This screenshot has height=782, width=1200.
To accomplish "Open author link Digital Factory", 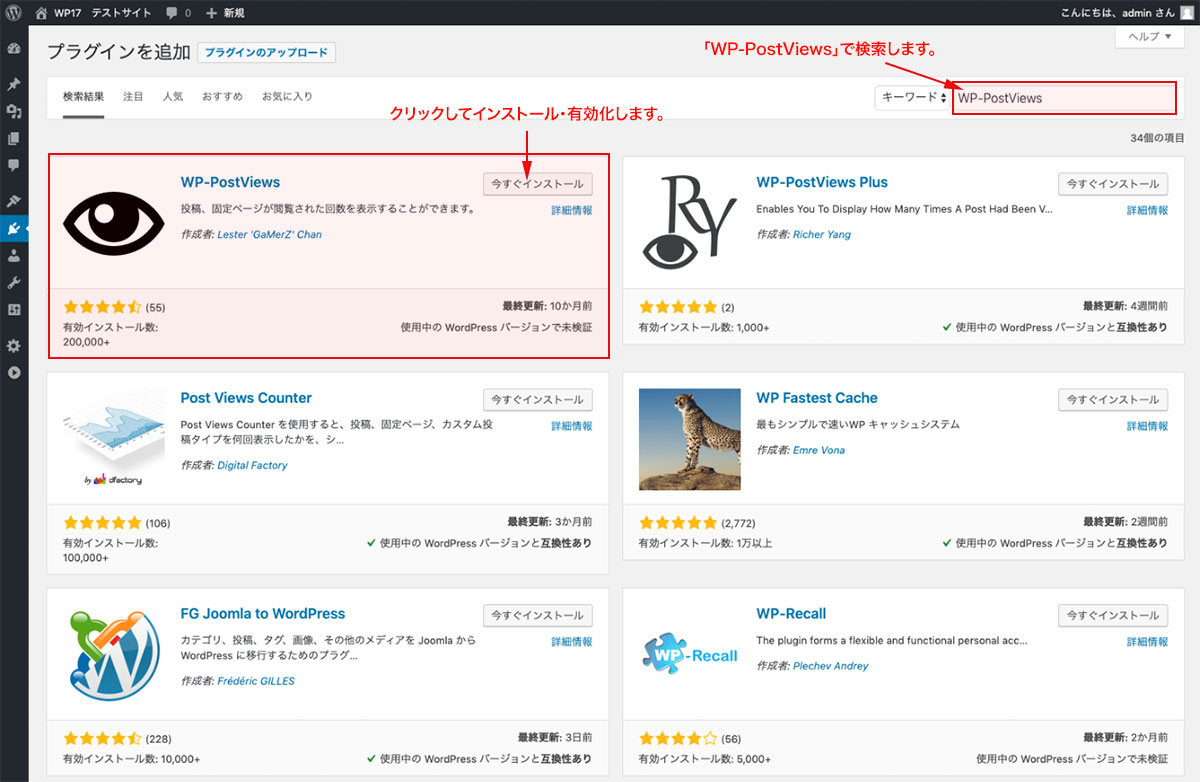I will pos(252,466).
